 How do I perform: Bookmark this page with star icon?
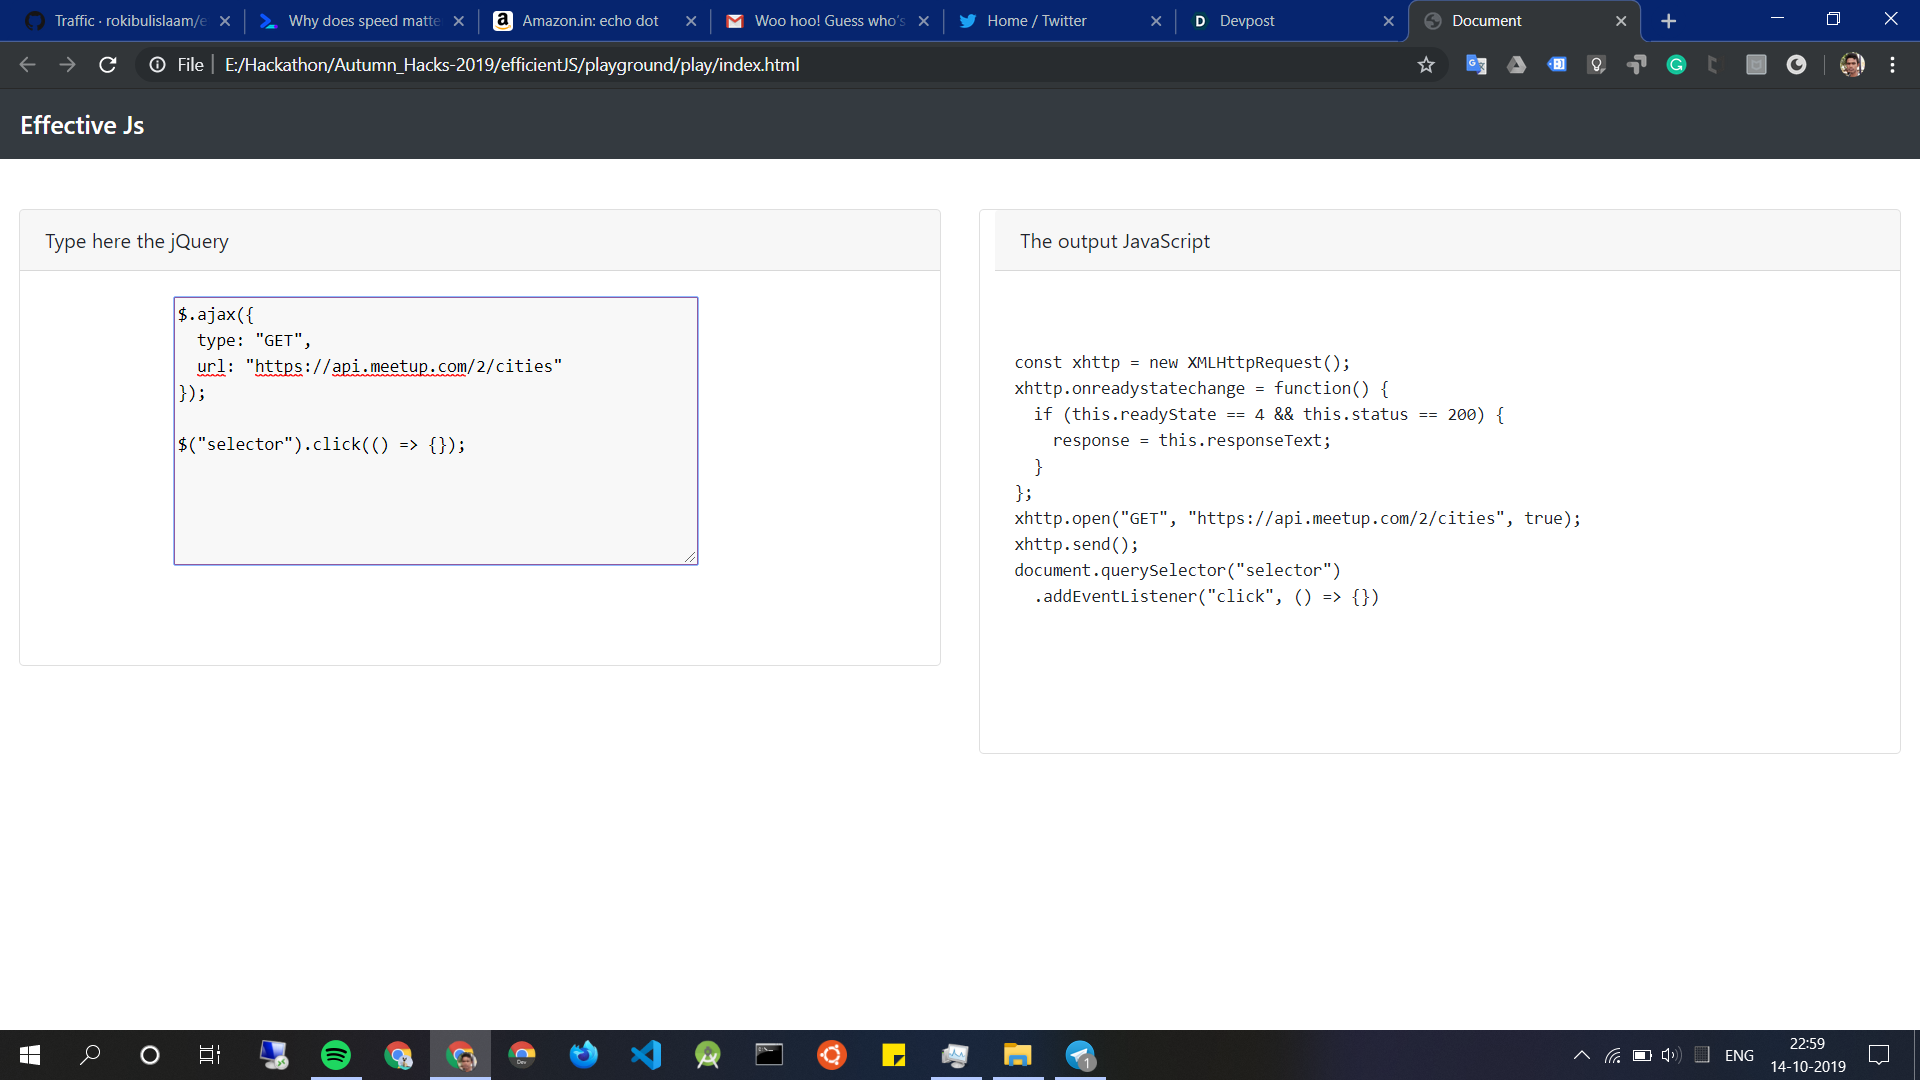click(x=1426, y=65)
